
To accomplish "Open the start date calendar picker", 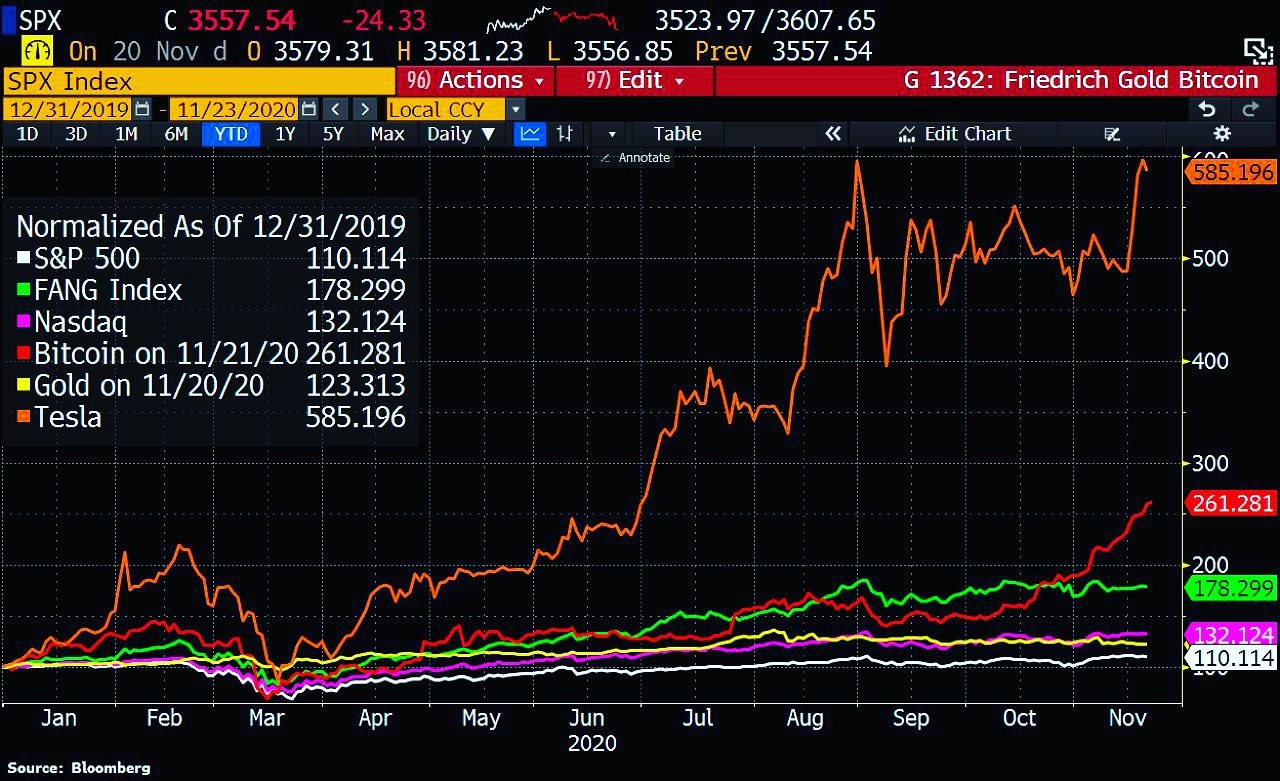I will click(x=141, y=109).
